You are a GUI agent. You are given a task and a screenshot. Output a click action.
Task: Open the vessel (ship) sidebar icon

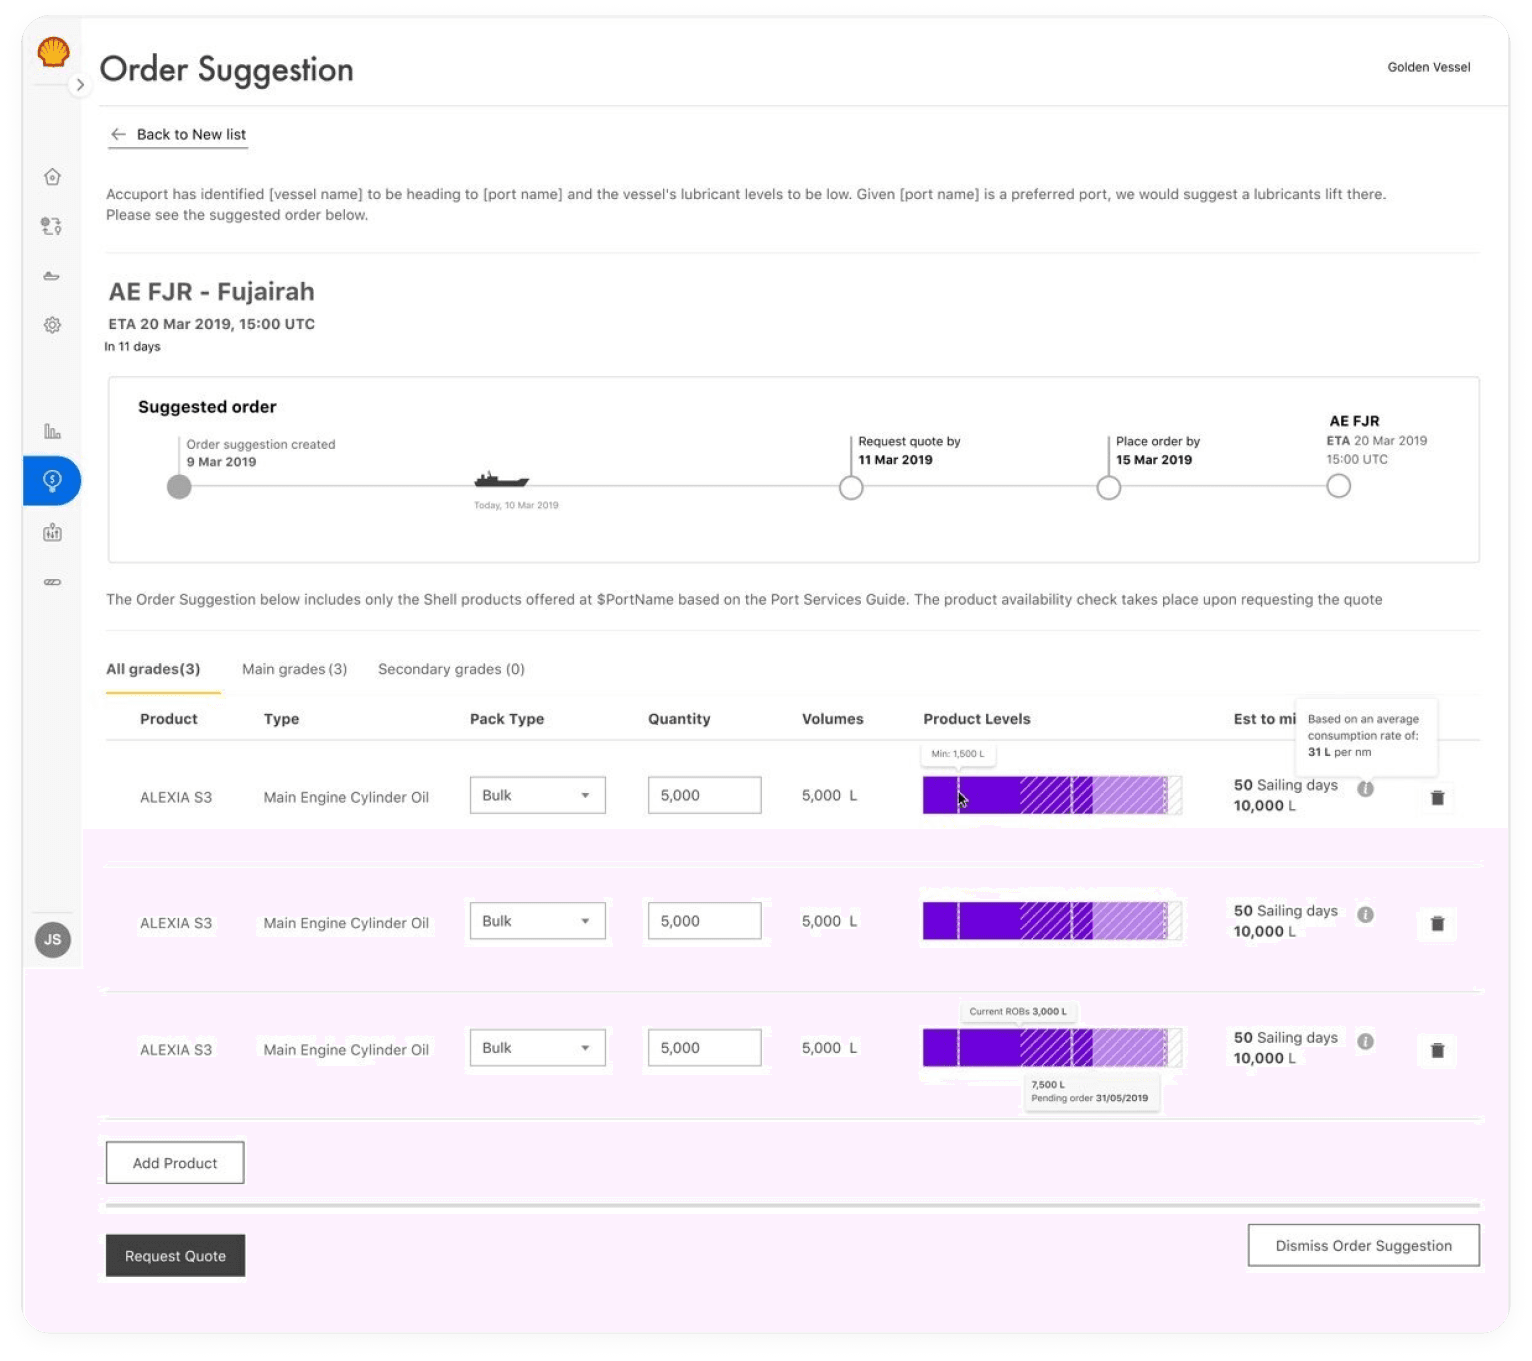(x=52, y=276)
